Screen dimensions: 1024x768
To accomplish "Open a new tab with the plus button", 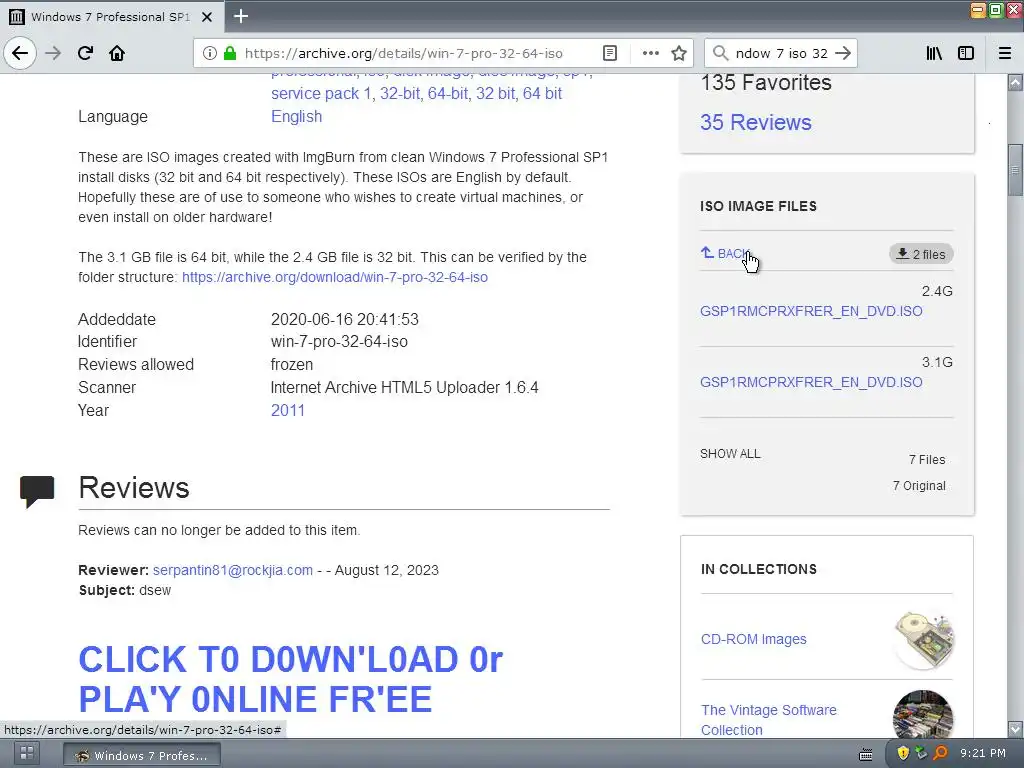I will pyautogui.click(x=241, y=16).
